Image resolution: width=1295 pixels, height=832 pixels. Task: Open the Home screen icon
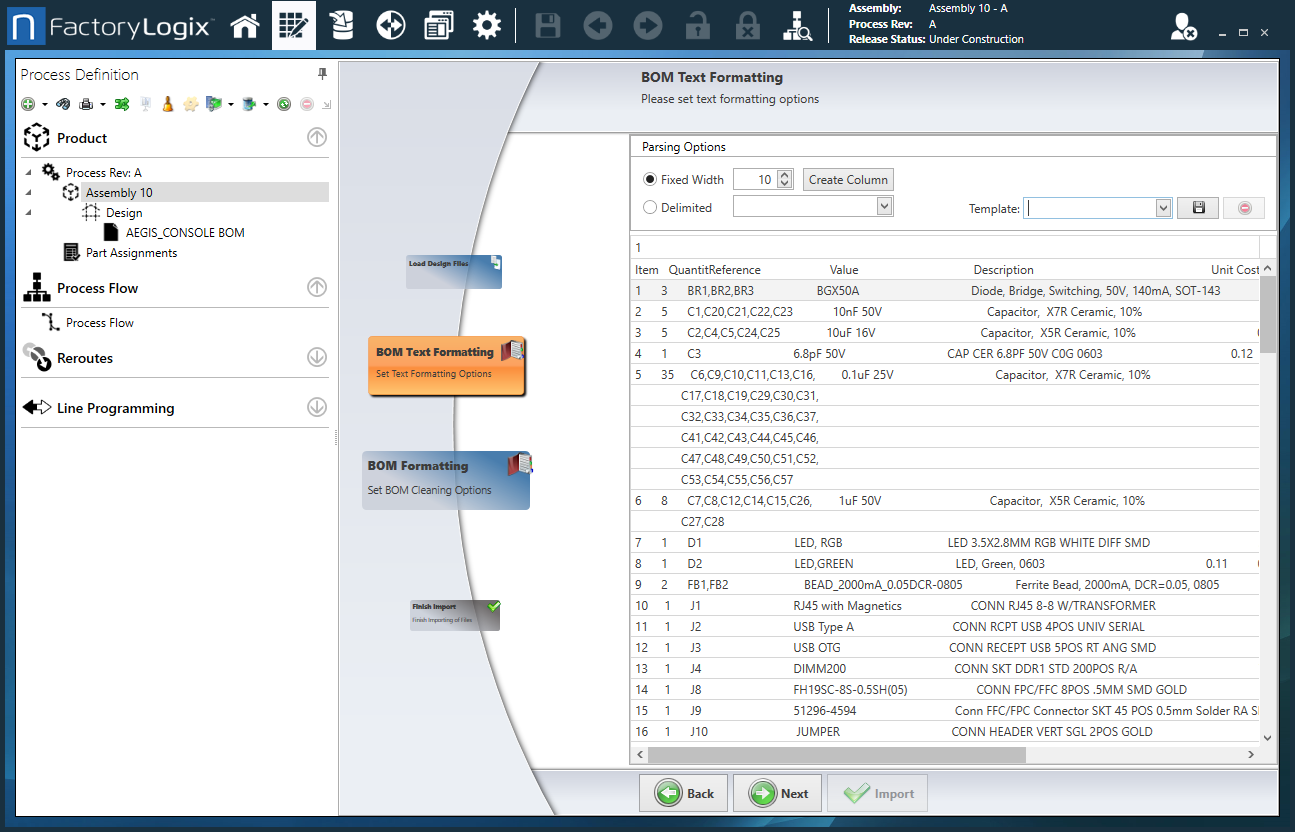tap(245, 26)
